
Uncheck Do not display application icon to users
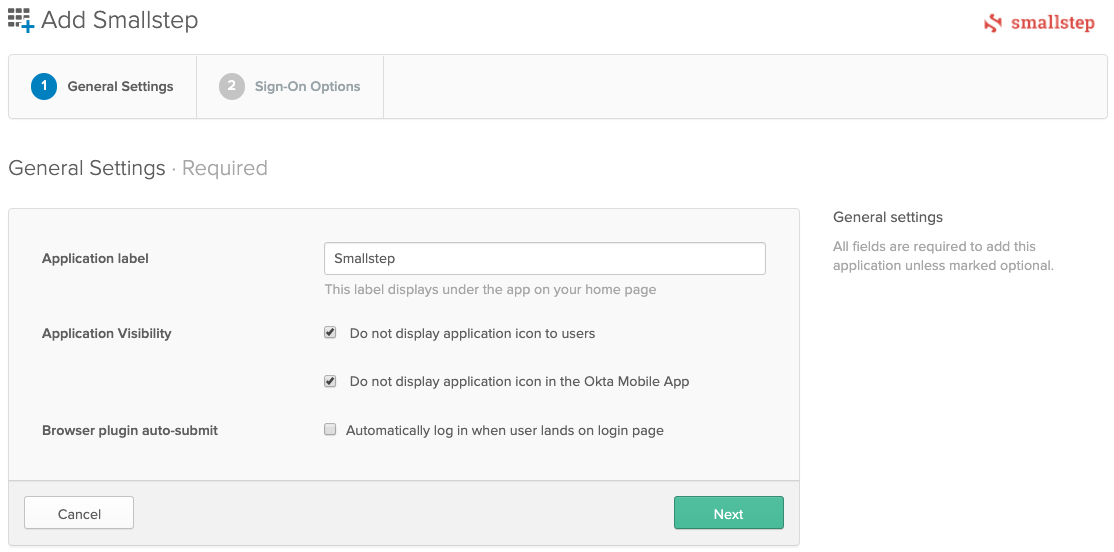[330, 333]
